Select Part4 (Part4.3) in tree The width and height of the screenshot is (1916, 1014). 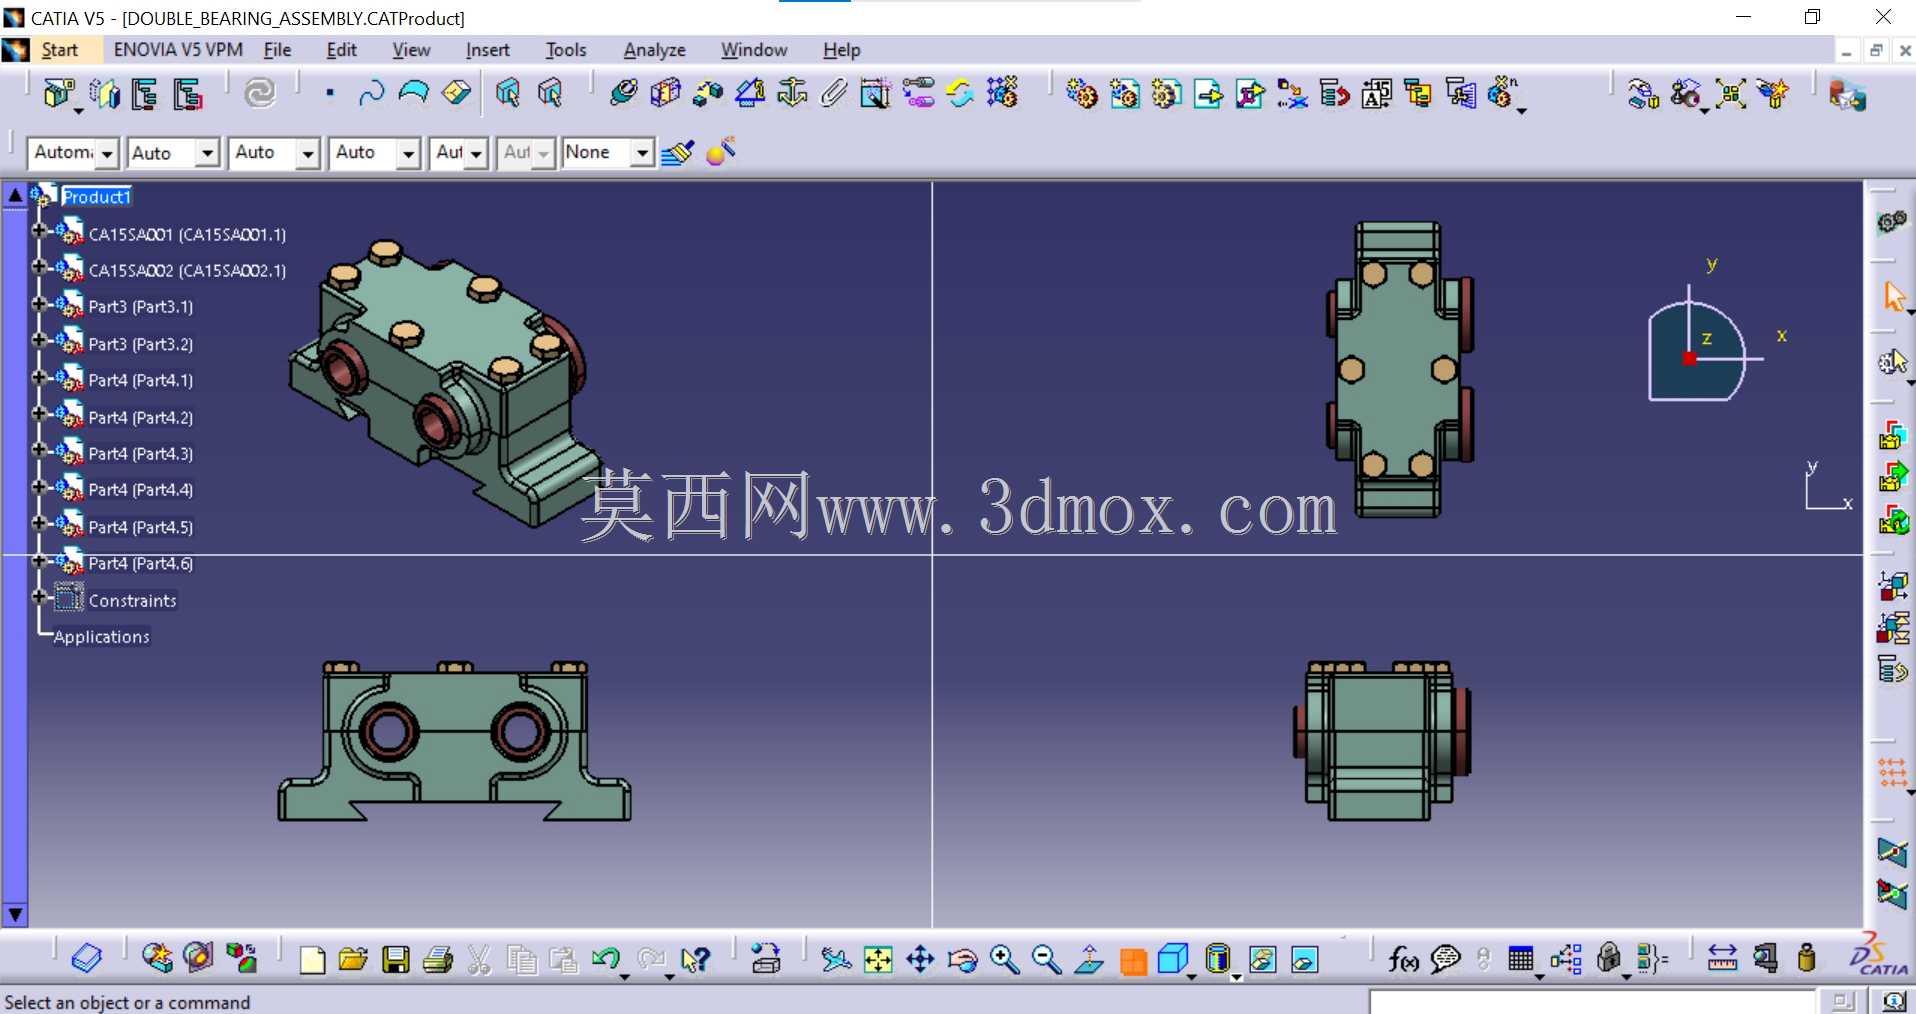[x=141, y=454]
